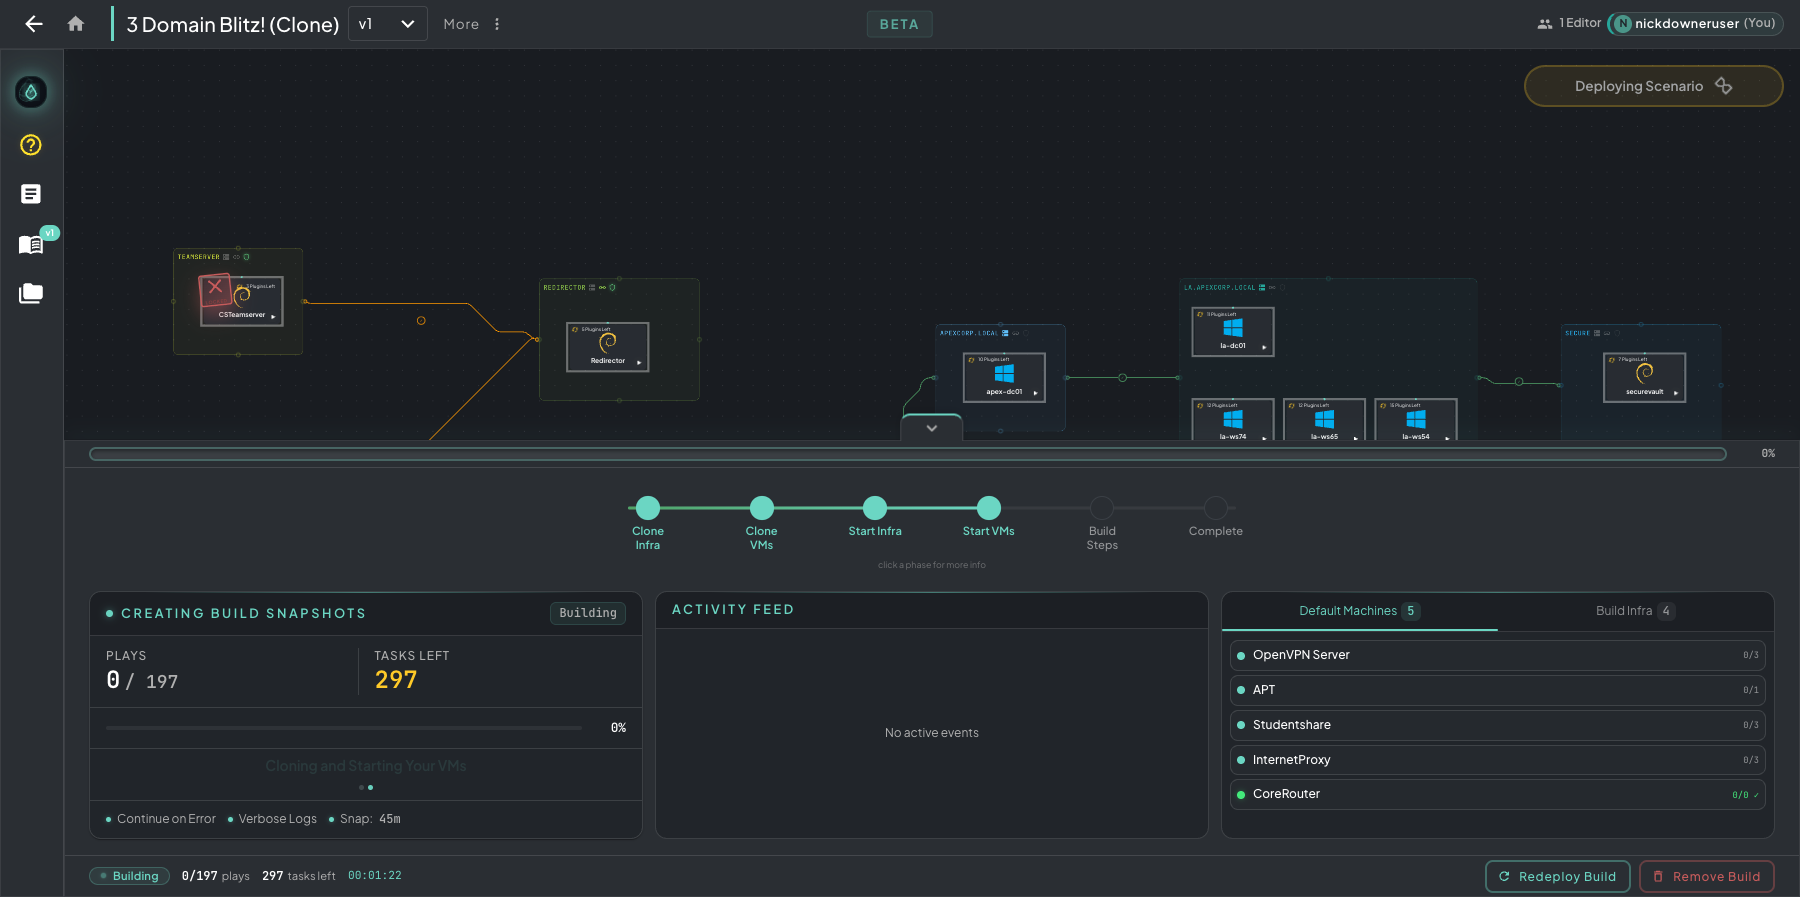Image resolution: width=1800 pixels, height=897 pixels.
Task: Expand the CoreRouter machine row
Action: pos(1497,794)
